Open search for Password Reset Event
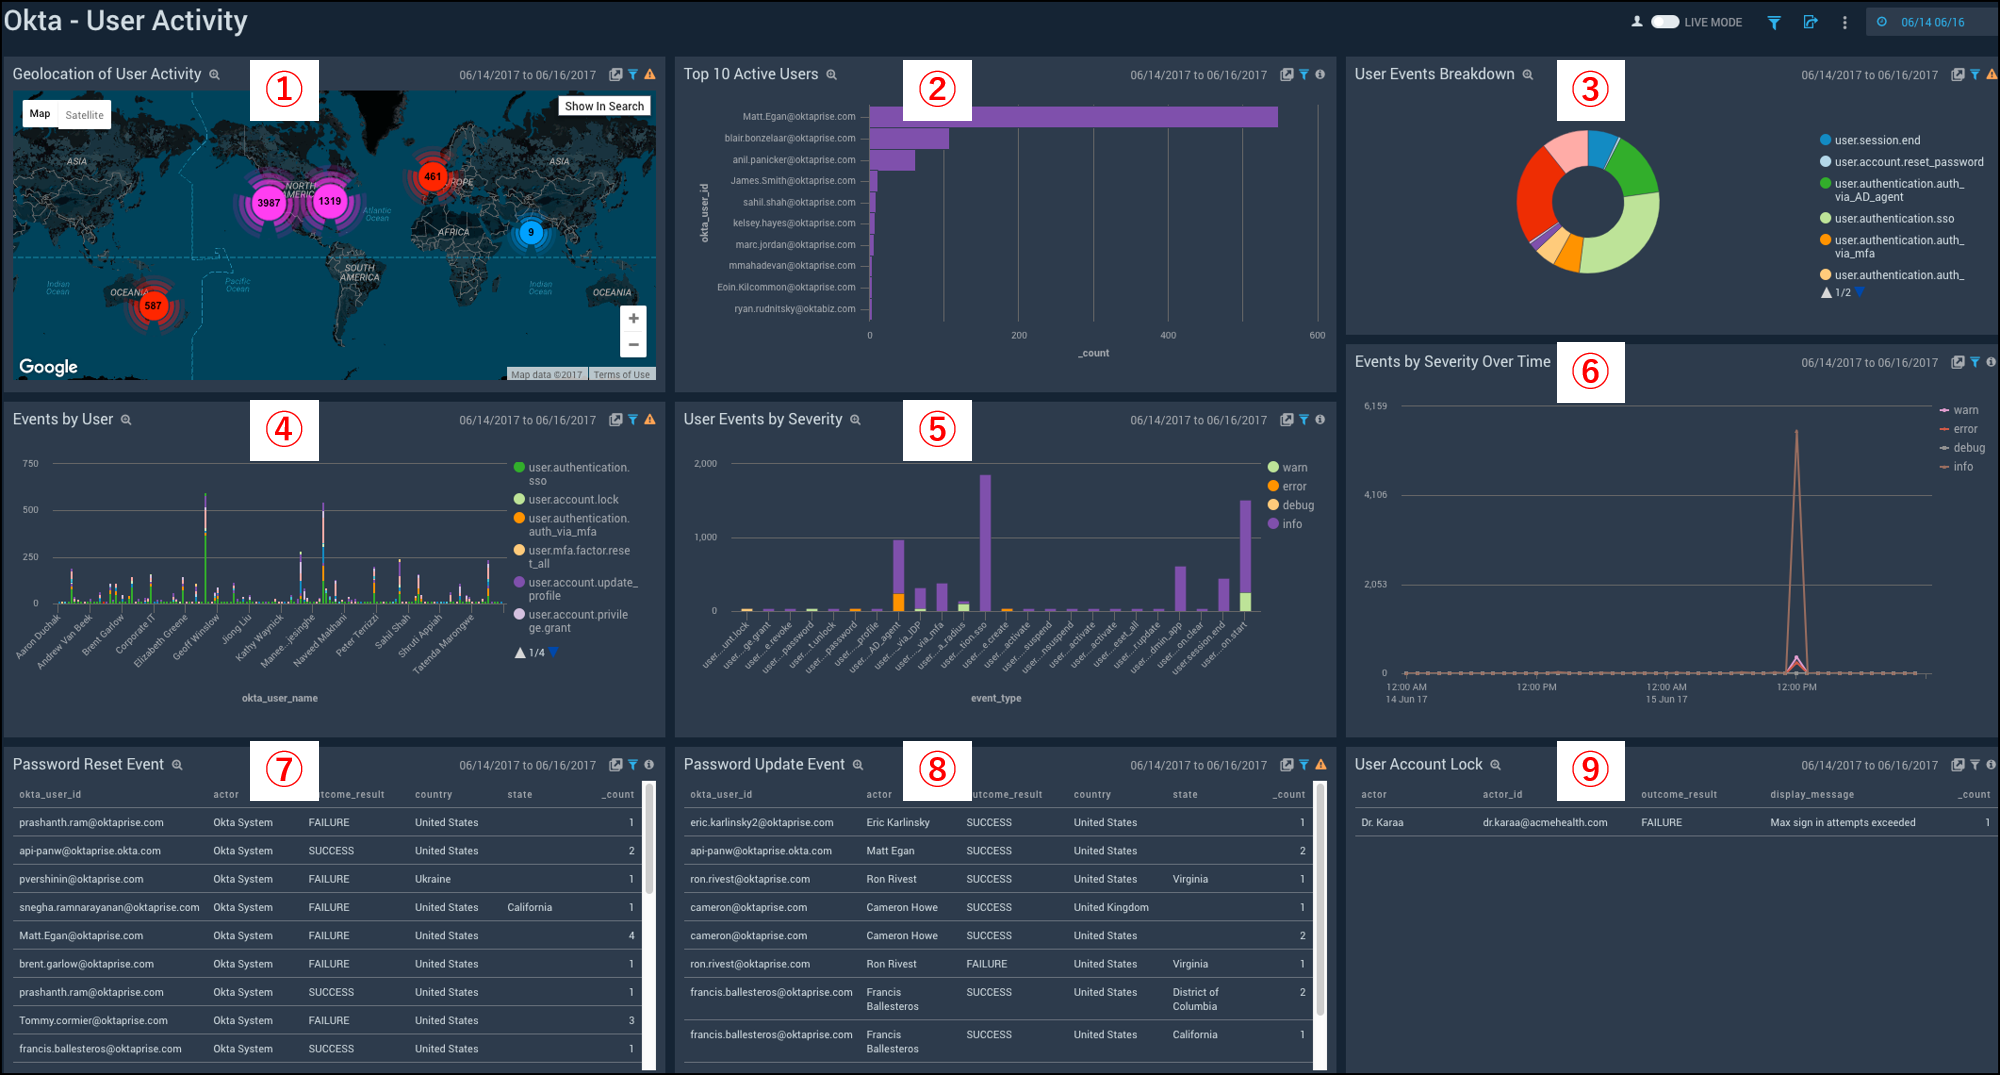Viewport: 2000px width, 1075px height. tap(177, 765)
